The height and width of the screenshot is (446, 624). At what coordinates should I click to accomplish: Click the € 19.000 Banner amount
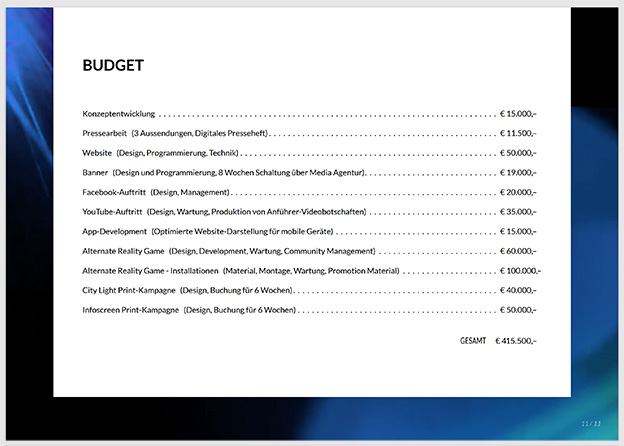point(518,173)
